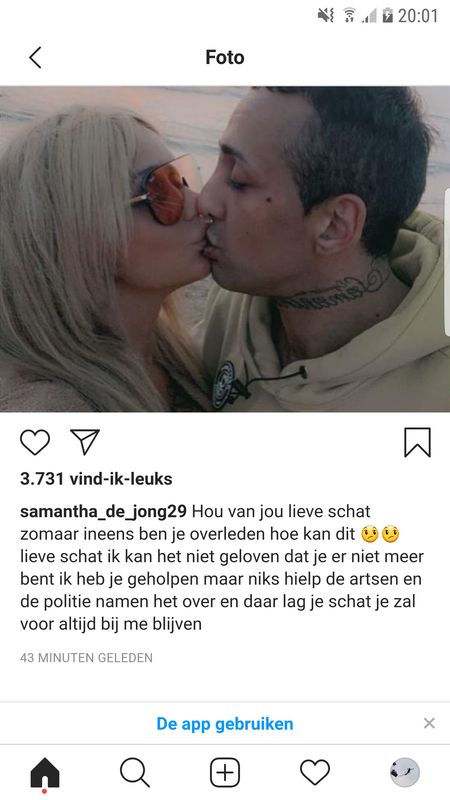Tap the muted sound status icon
Screen dimensions: 450x800
[326, 15]
